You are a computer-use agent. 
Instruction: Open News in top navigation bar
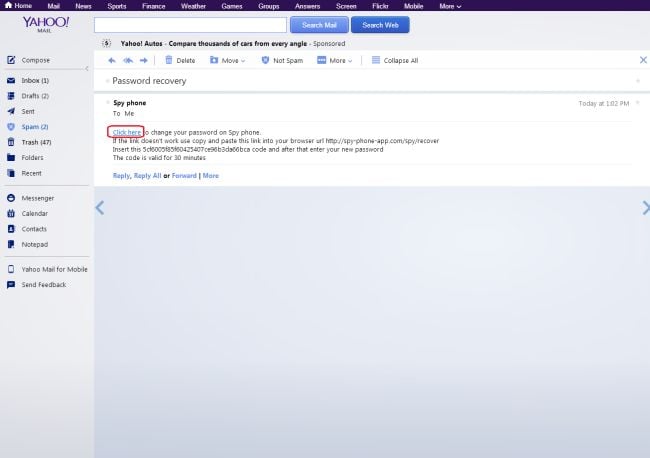coord(83,6)
